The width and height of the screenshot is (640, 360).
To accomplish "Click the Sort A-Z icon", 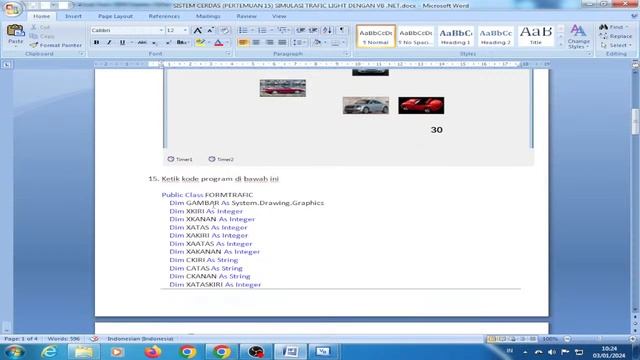I will 327,30.
